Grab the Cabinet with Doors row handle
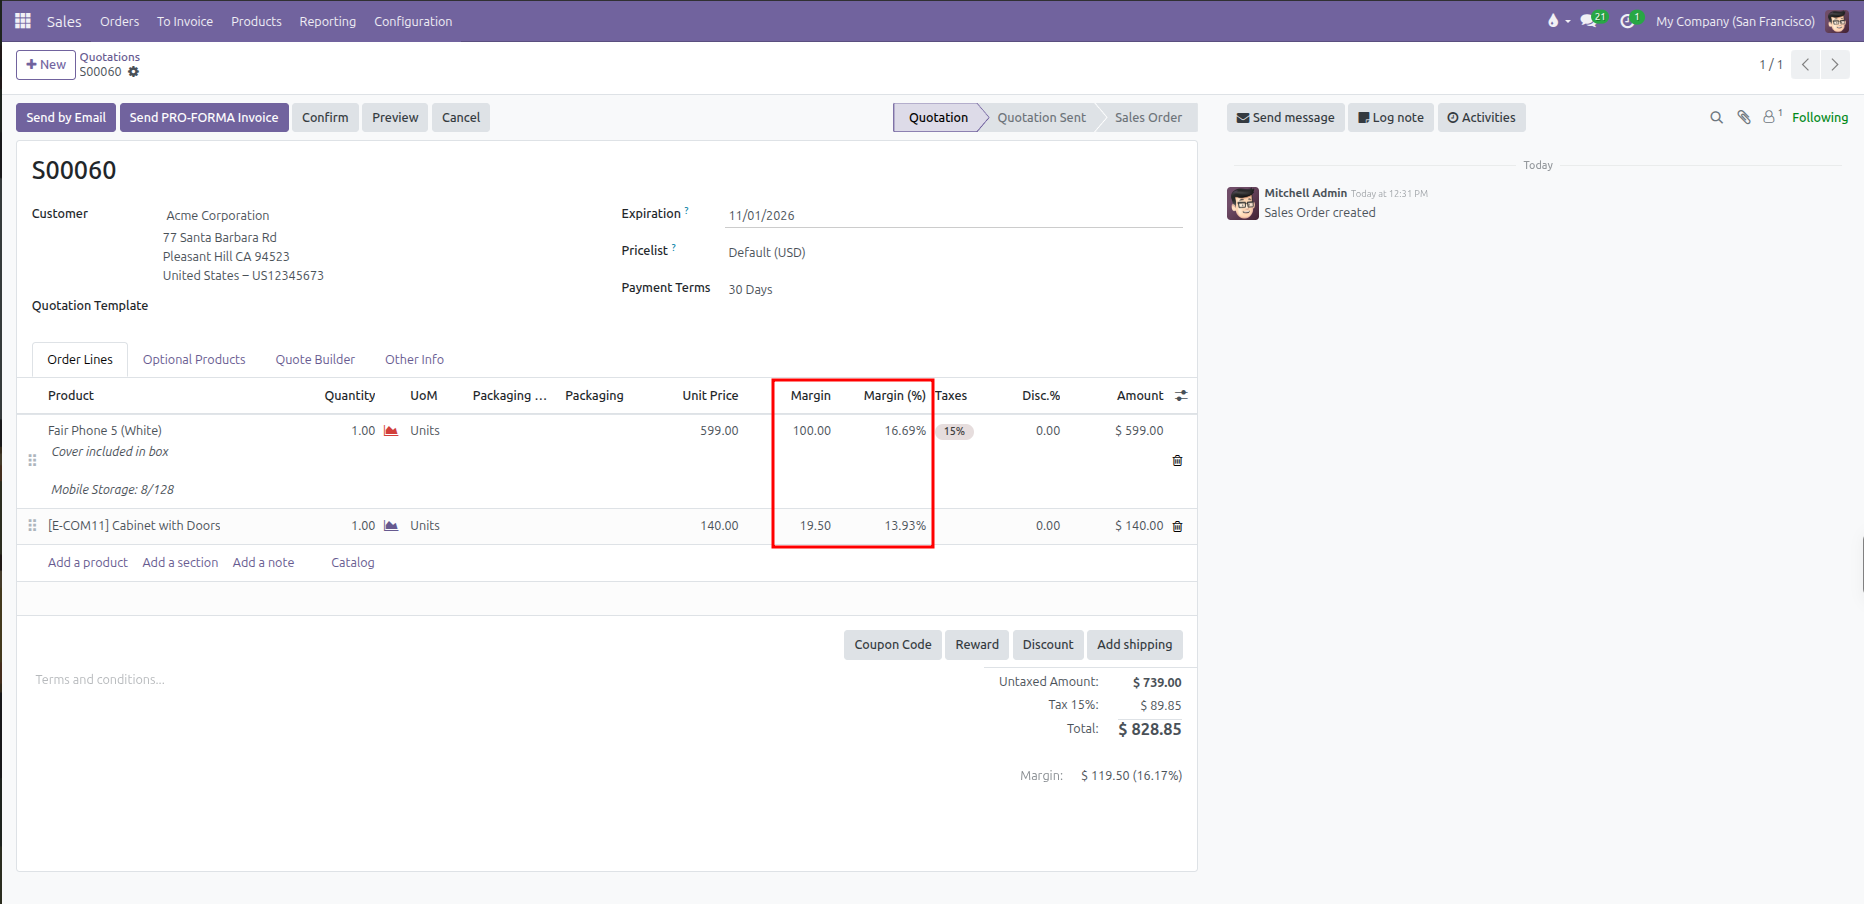 pyautogui.click(x=32, y=526)
